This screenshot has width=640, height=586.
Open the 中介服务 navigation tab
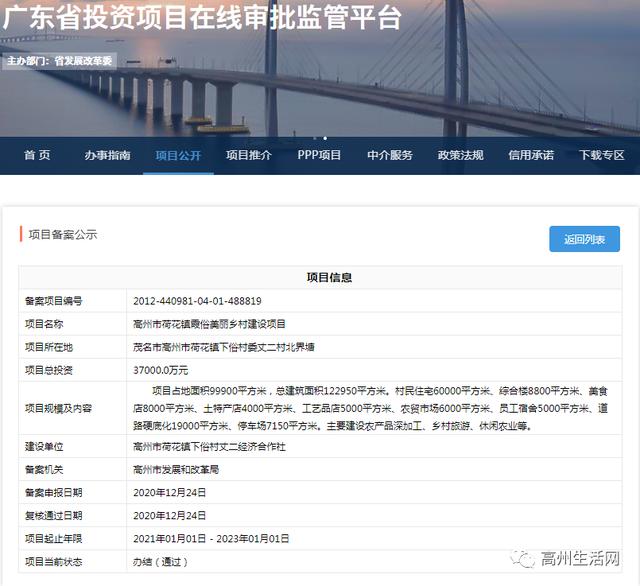(390, 155)
